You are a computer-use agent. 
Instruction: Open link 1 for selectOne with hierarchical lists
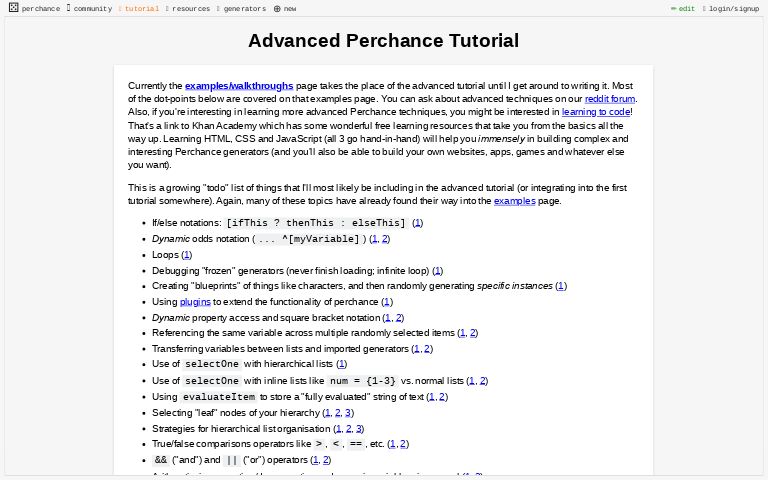(341, 364)
